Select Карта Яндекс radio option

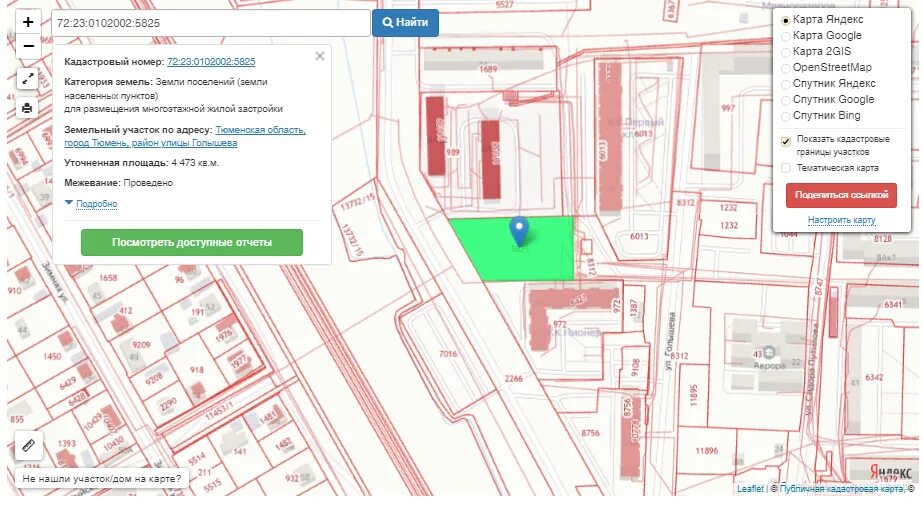(x=785, y=20)
